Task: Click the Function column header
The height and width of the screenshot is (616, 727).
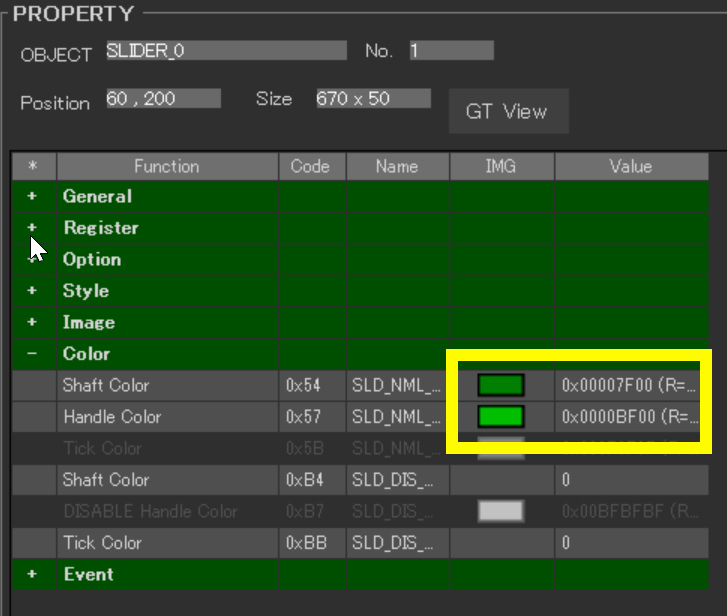Action: (167, 166)
